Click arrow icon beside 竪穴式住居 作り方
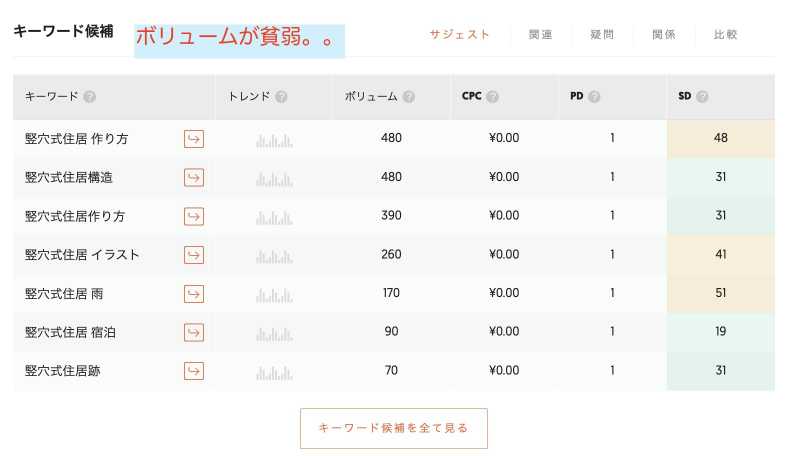Viewport: 796px width, 456px height. (194, 138)
